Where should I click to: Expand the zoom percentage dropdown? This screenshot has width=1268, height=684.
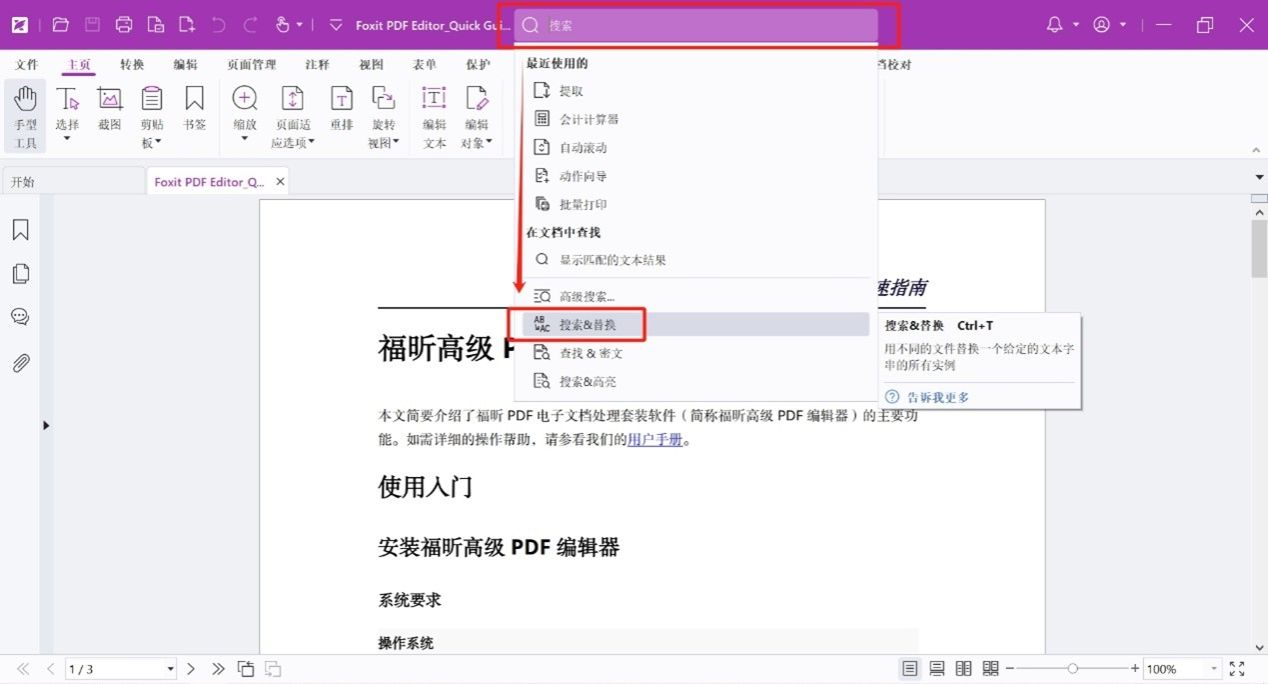click(x=1214, y=669)
